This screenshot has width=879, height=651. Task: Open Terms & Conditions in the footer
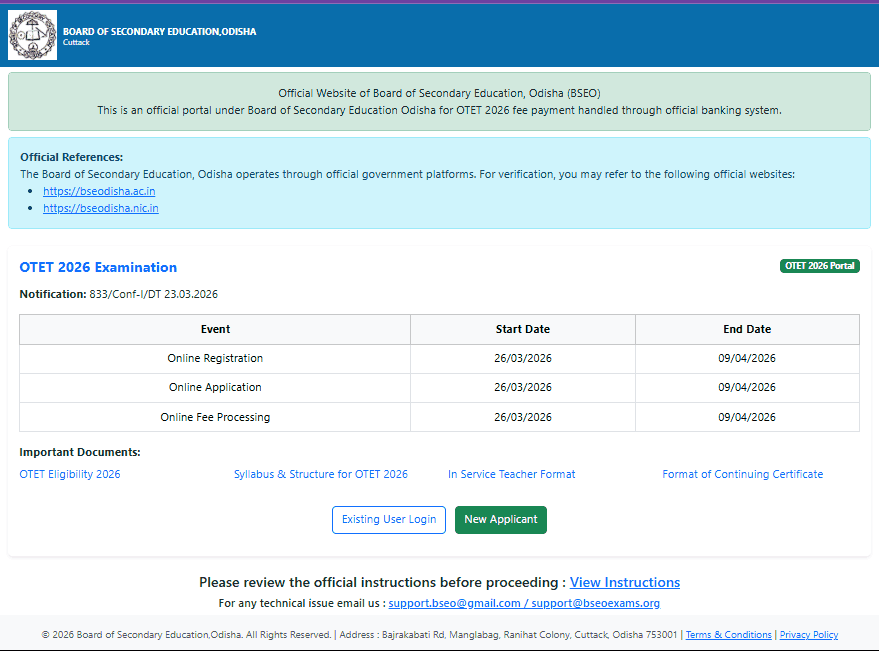point(728,635)
